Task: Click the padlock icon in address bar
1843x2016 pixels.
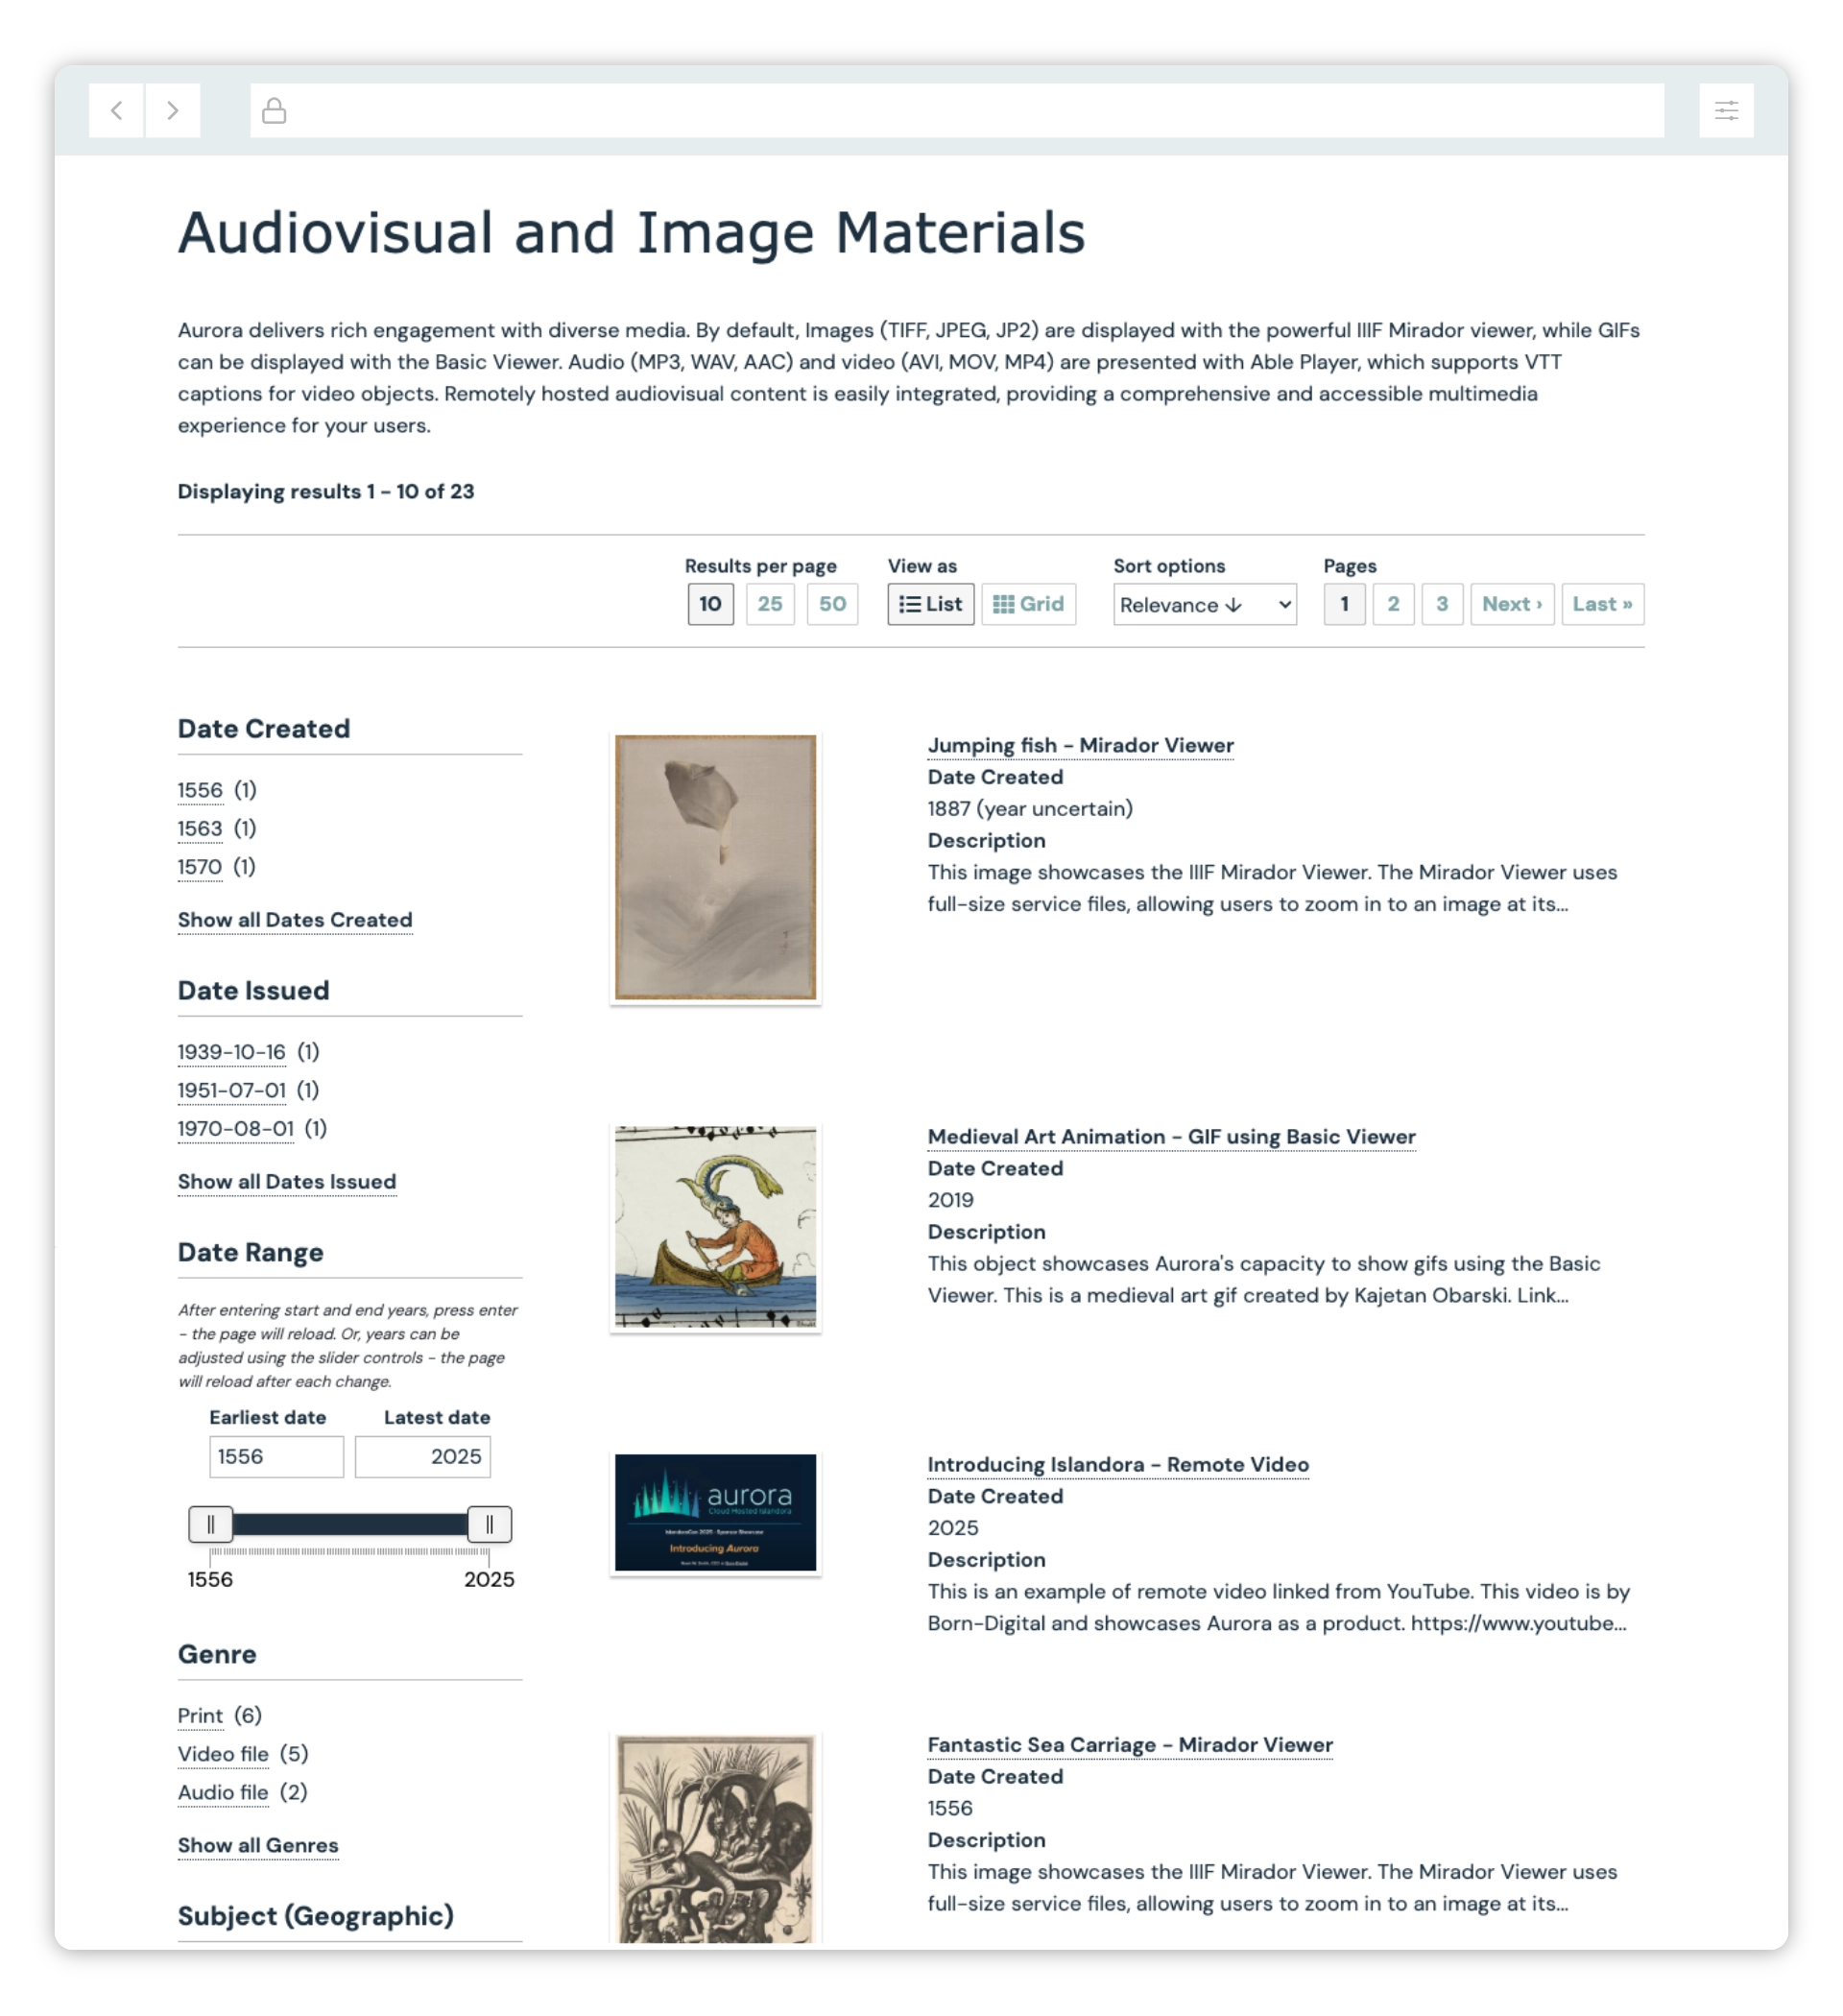Action: 274,110
